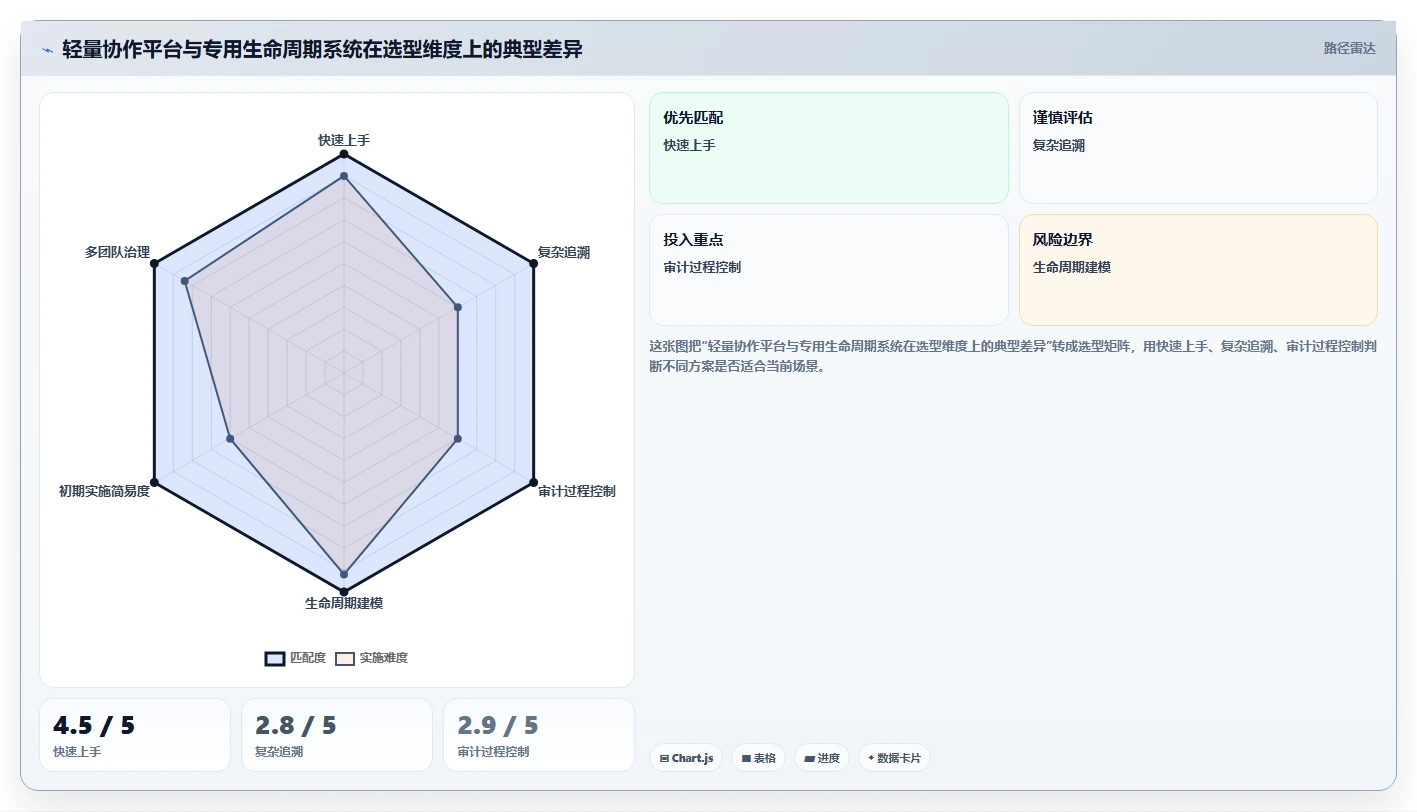Open the 谨慎评估 card heading
This screenshot has height=812, width=1417.
[x=1063, y=117]
